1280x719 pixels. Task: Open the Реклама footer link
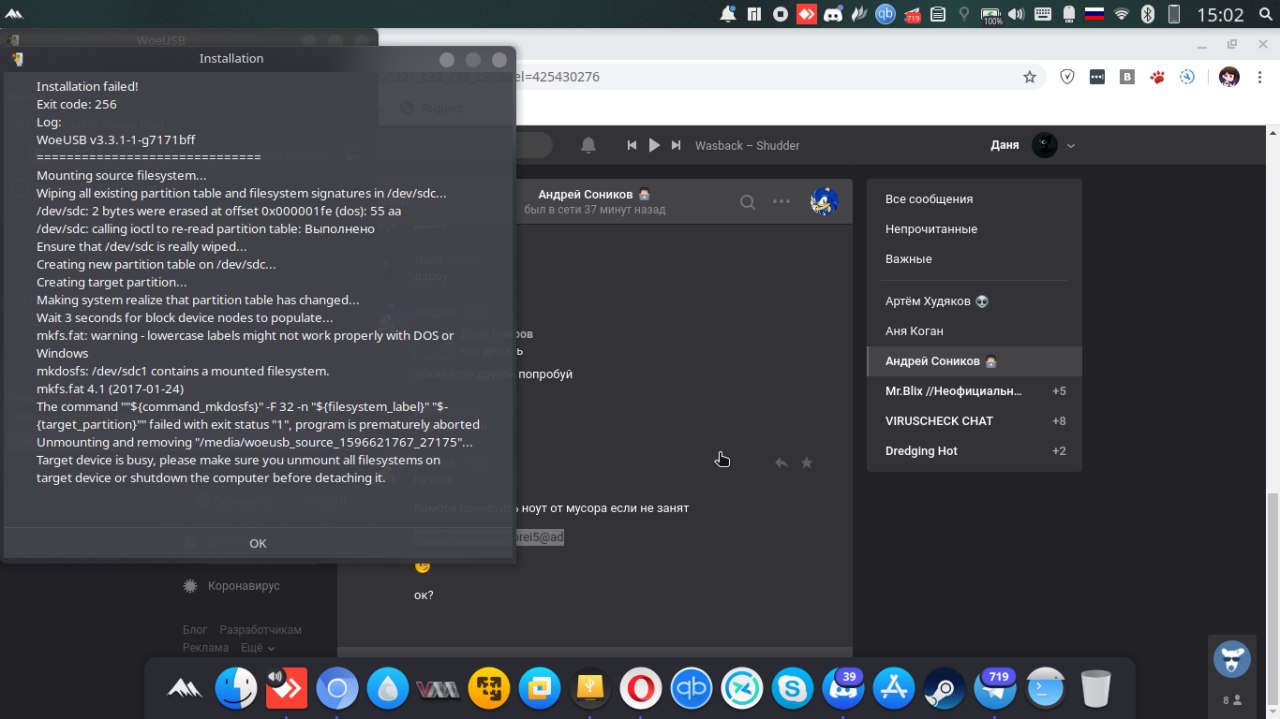206,648
